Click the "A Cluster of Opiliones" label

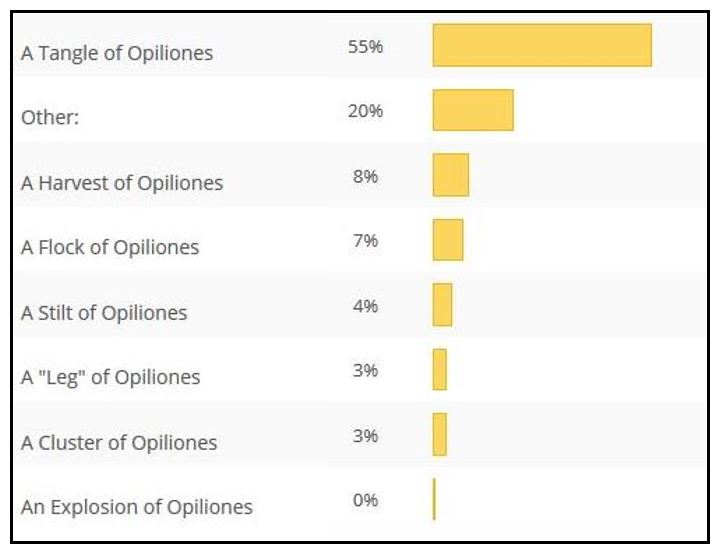click(119, 442)
